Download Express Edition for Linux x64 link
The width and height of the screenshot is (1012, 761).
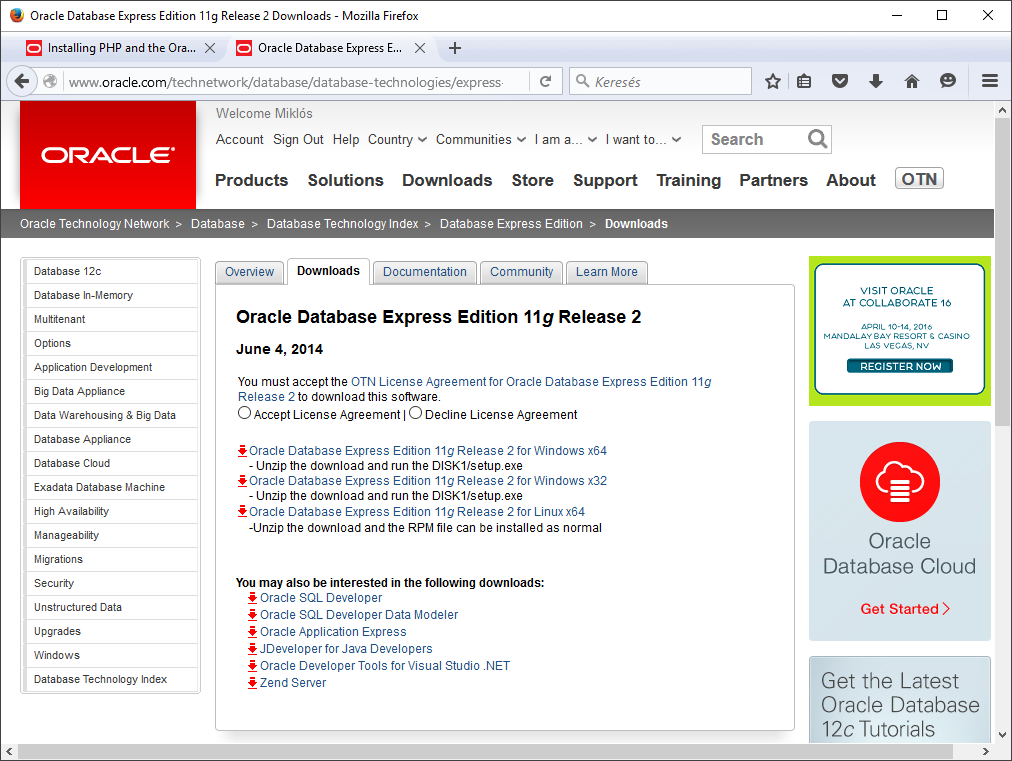(x=417, y=511)
